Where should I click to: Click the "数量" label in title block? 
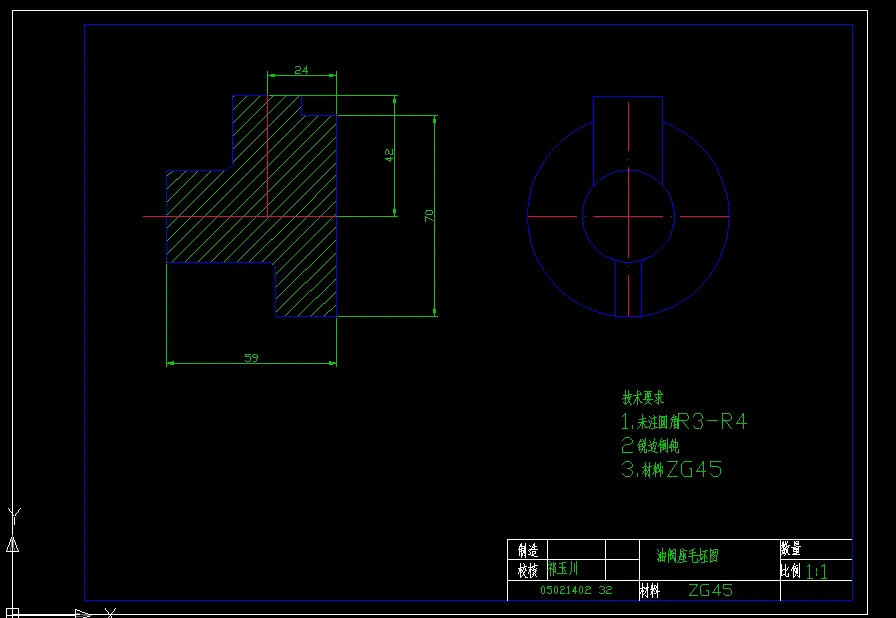click(791, 549)
